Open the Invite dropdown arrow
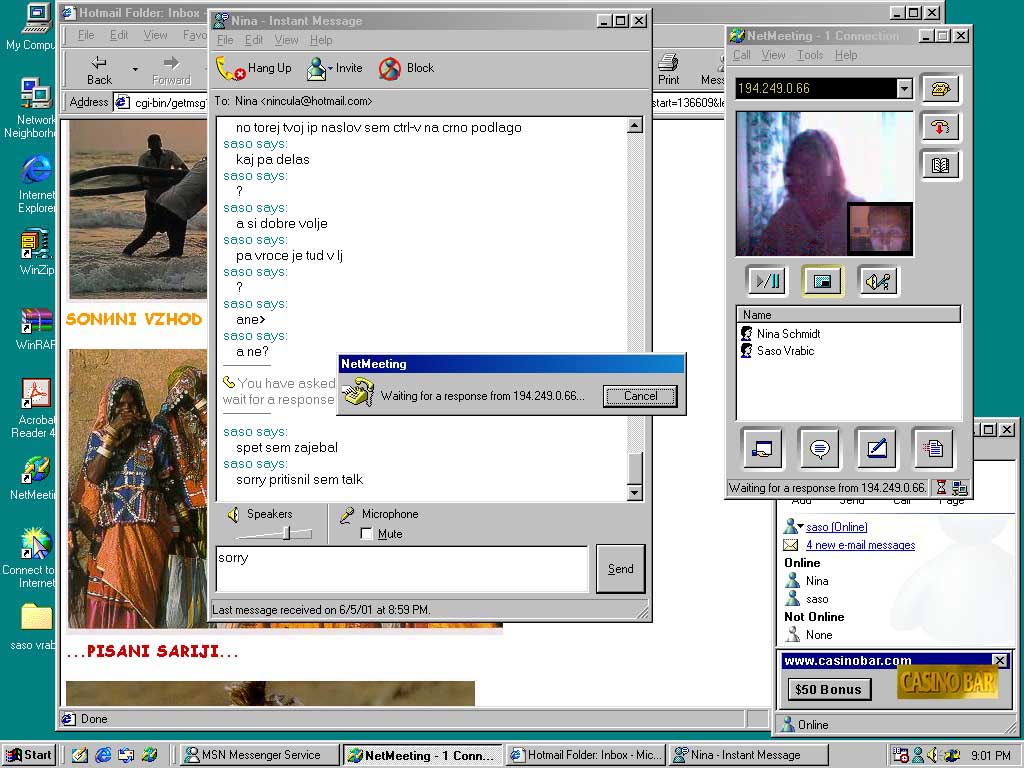This screenshot has height=768, width=1024. tap(330, 68)
